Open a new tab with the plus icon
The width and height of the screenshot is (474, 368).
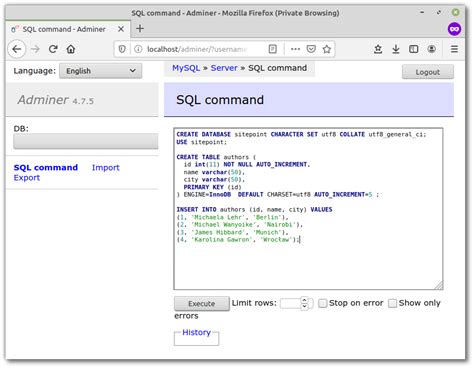click(140, 29)
